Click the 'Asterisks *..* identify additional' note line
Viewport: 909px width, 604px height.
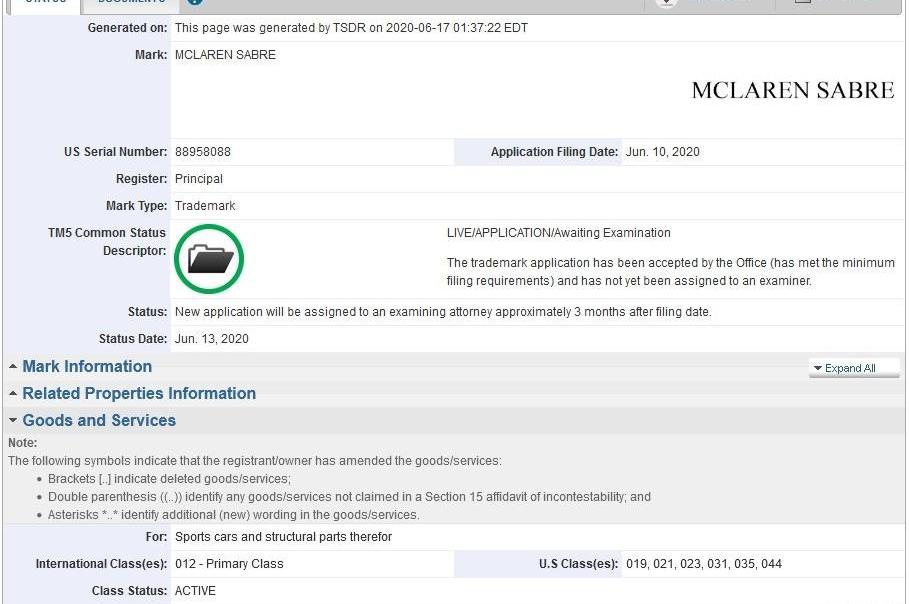(233, 515)
